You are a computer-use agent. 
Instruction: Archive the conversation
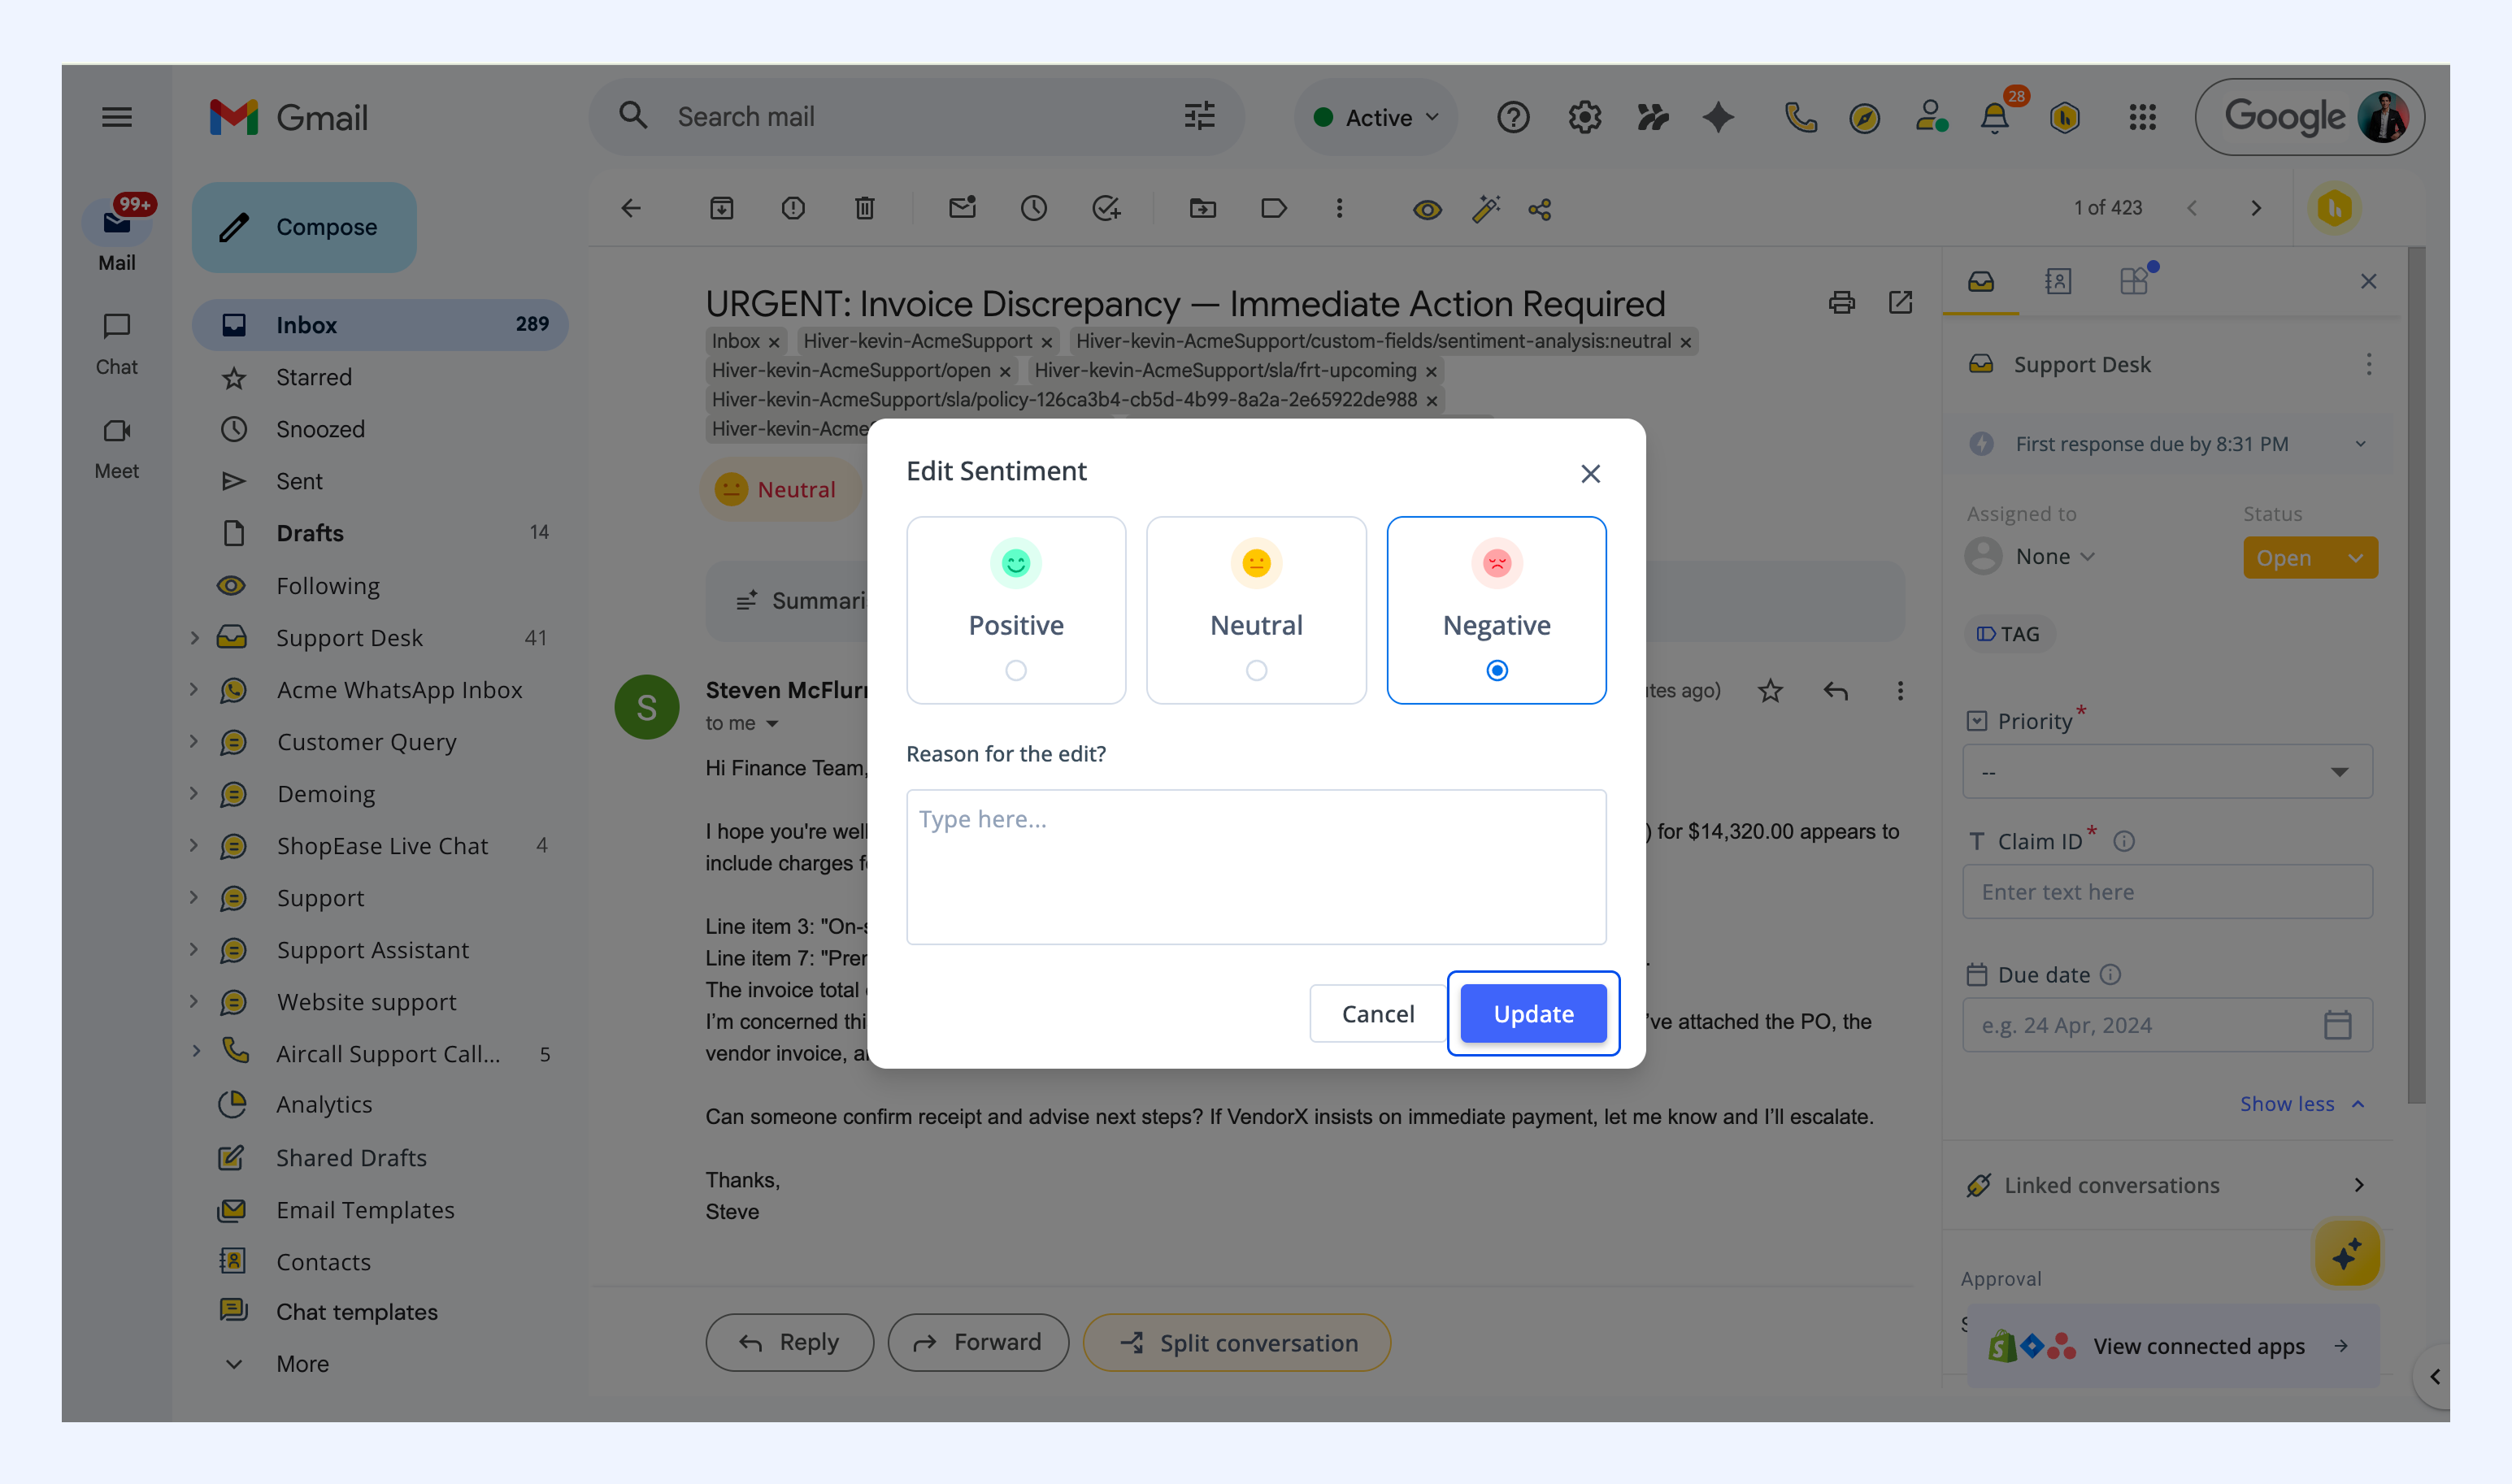721,208
